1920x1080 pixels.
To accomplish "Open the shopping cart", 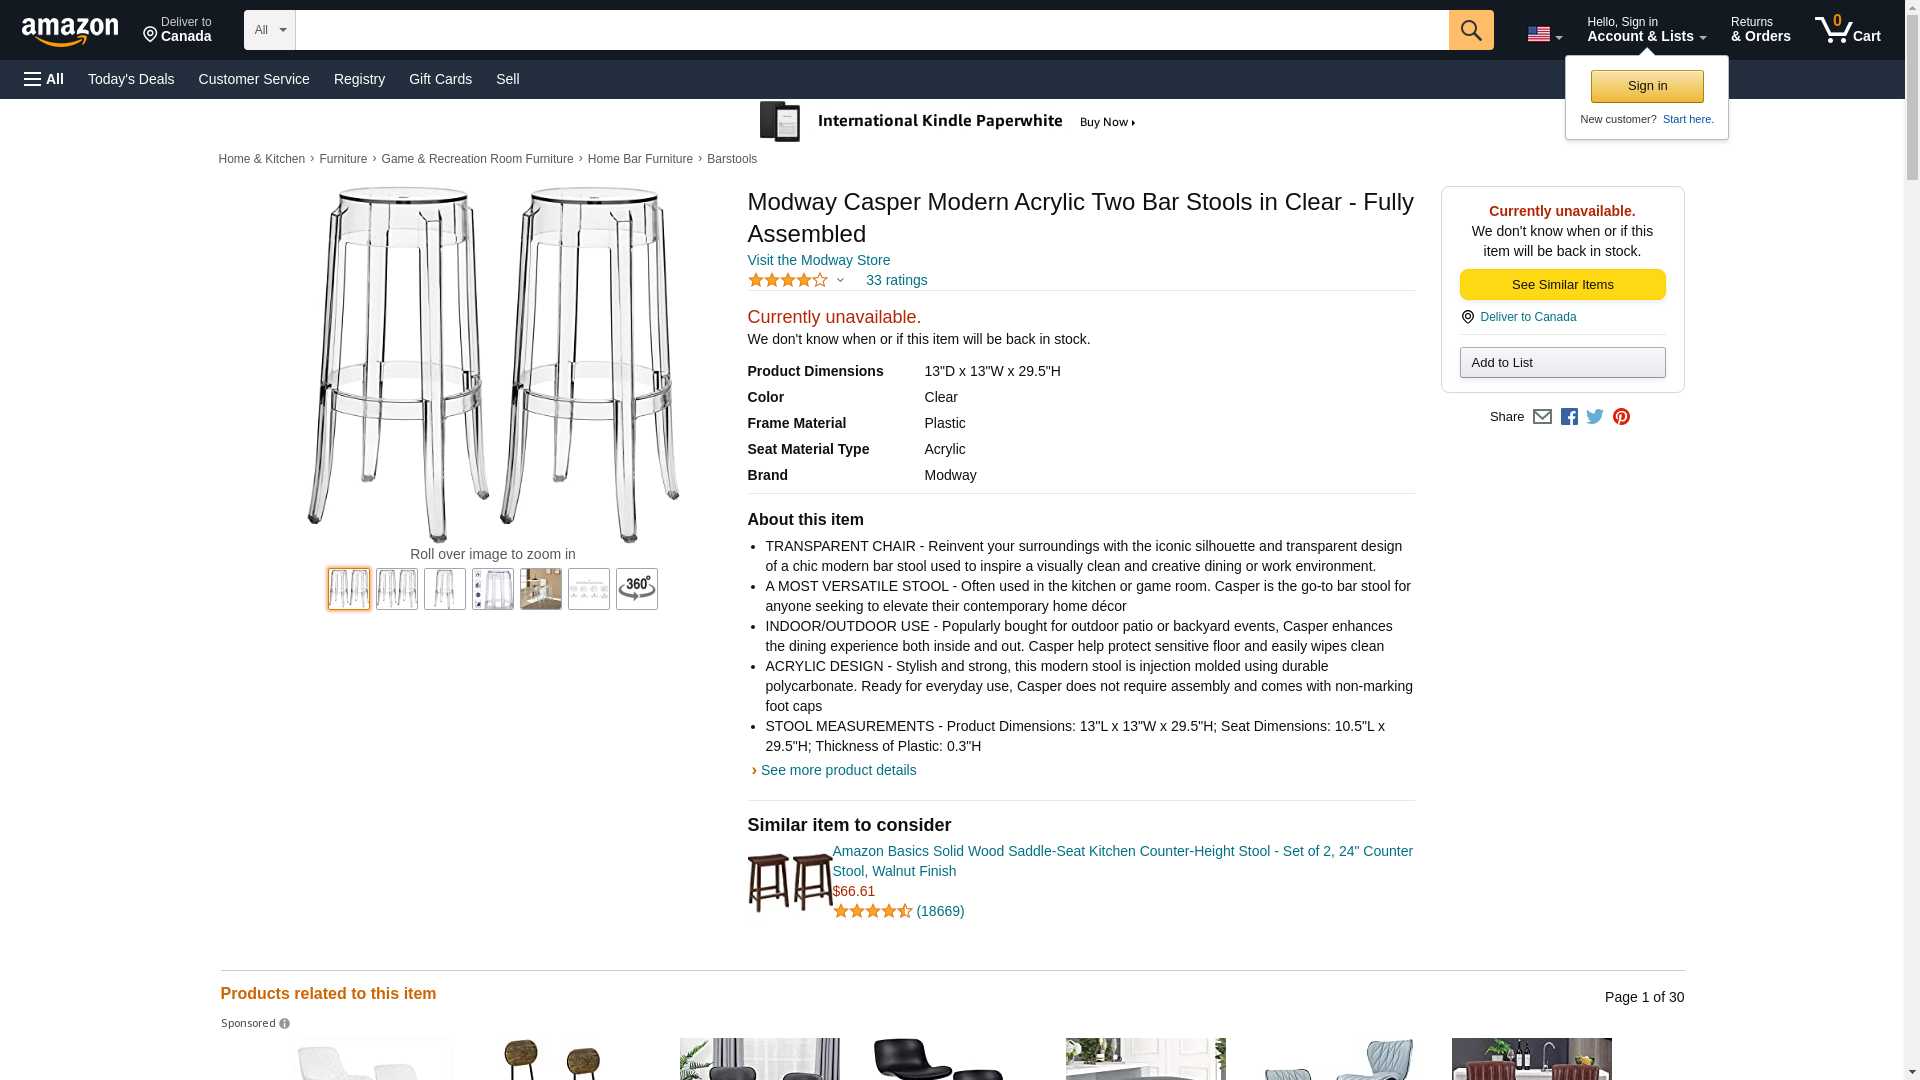I will point(1847,30).
